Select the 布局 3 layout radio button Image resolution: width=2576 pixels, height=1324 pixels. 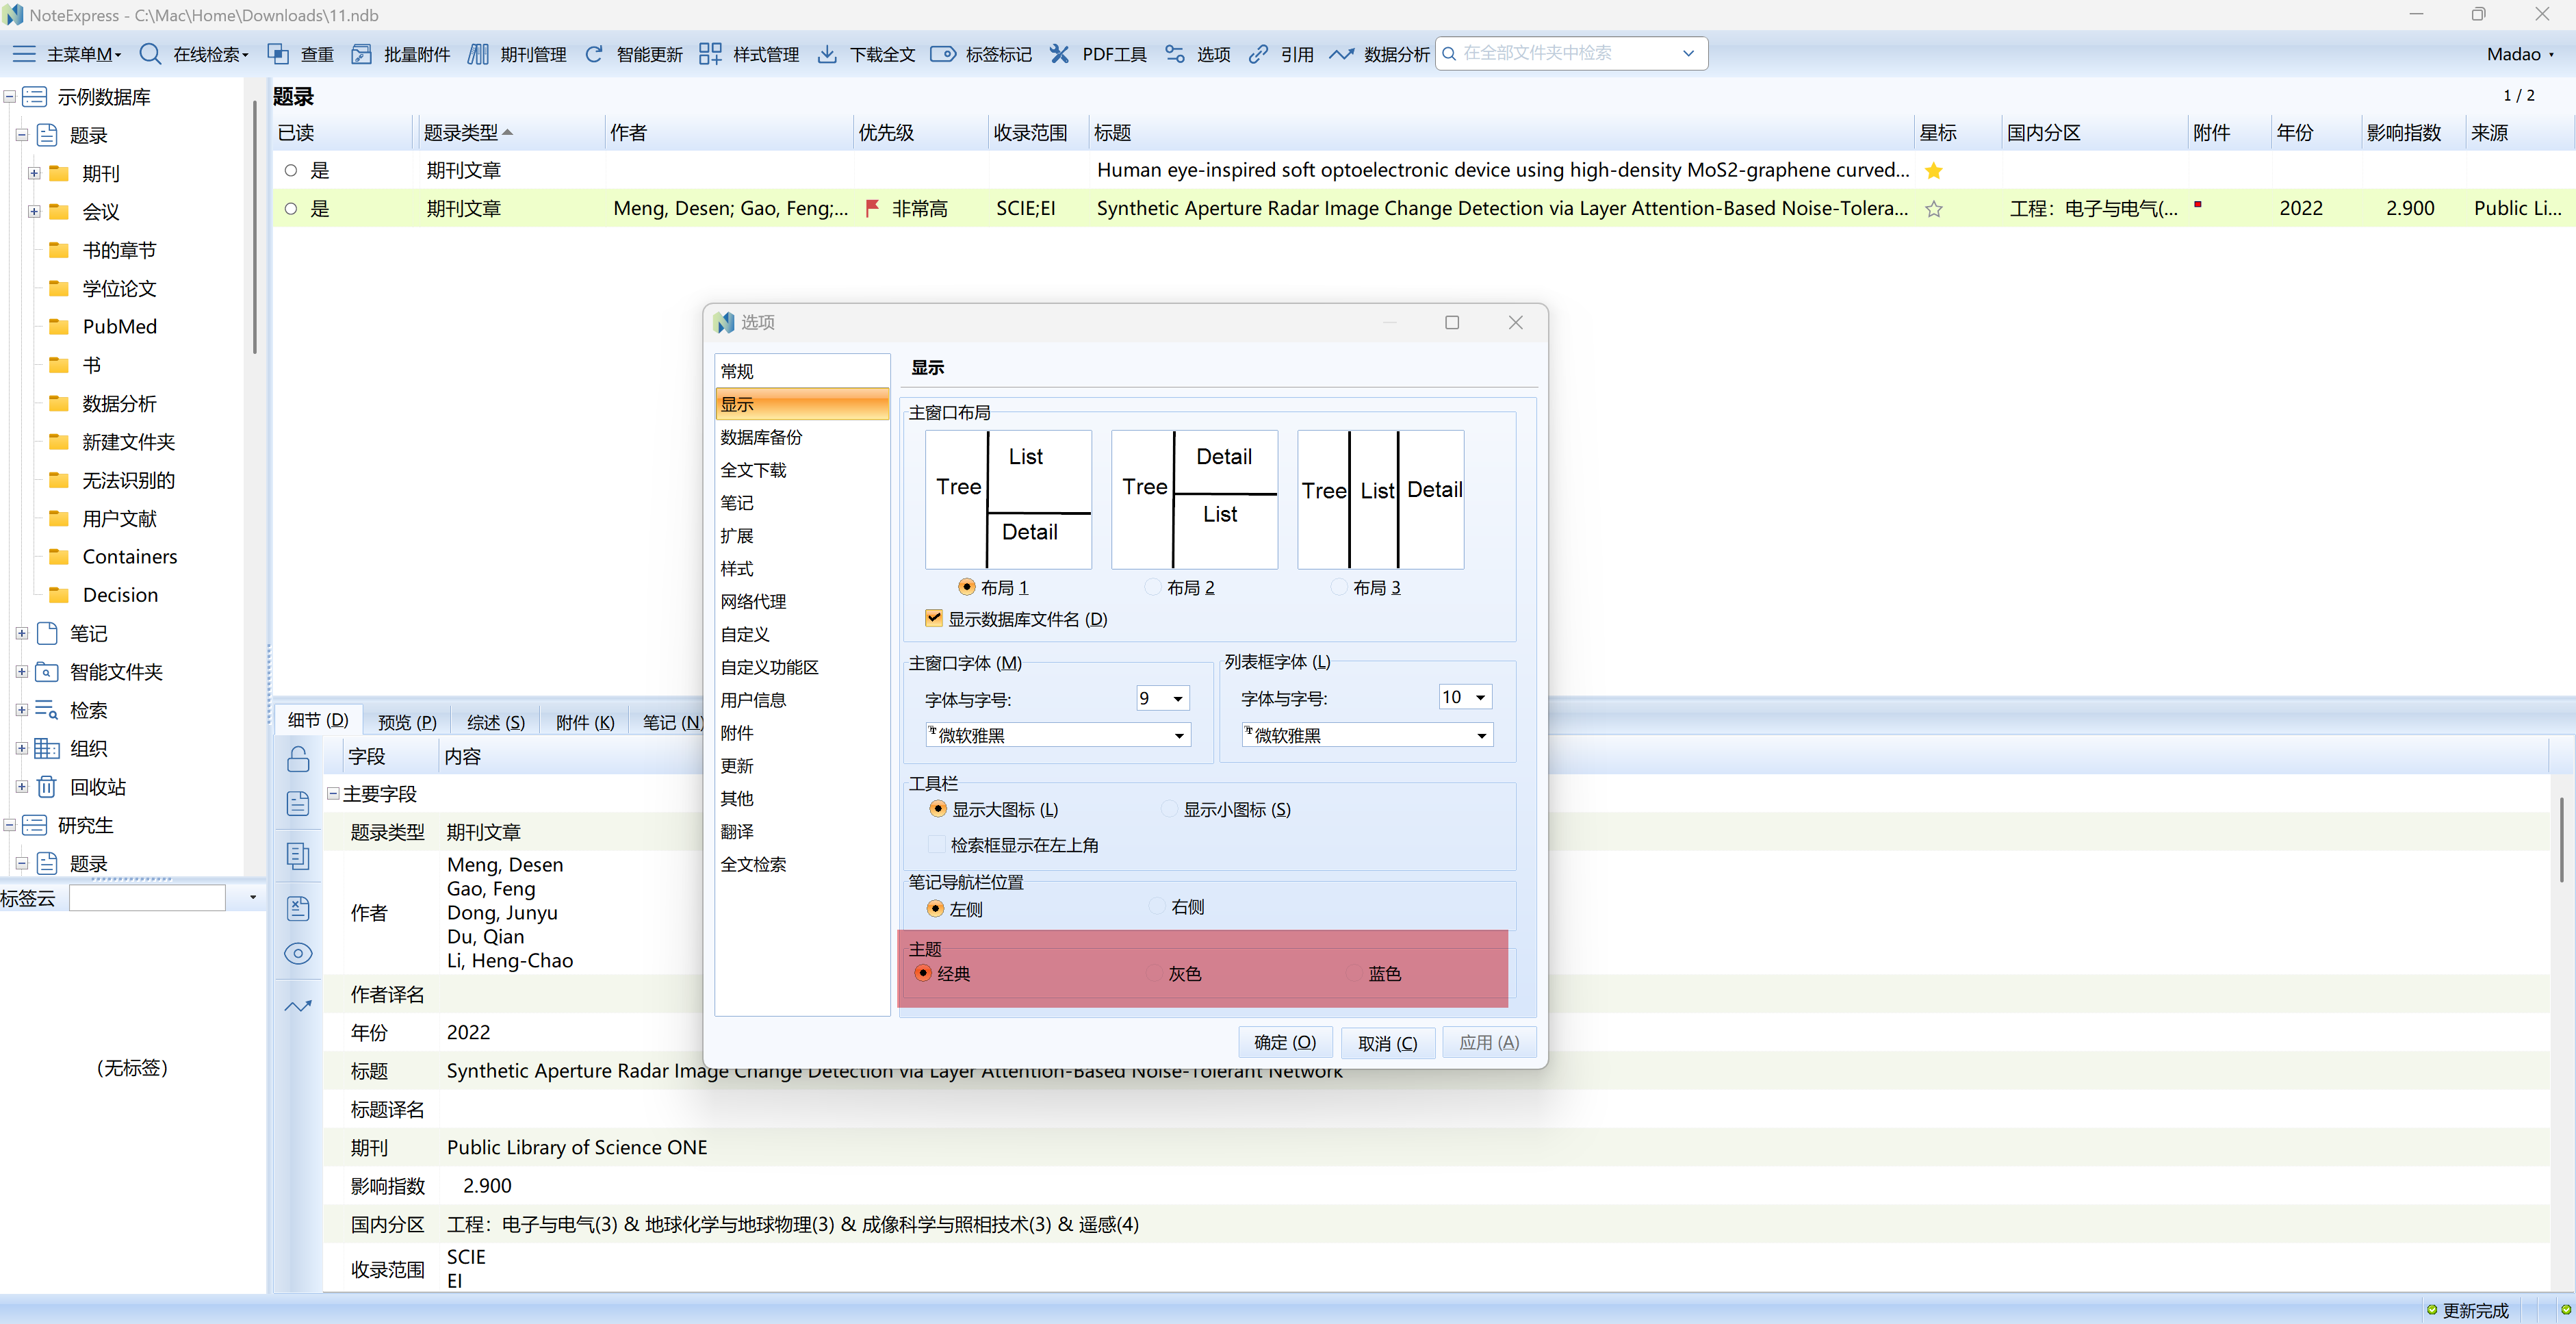pos(1339,587)
